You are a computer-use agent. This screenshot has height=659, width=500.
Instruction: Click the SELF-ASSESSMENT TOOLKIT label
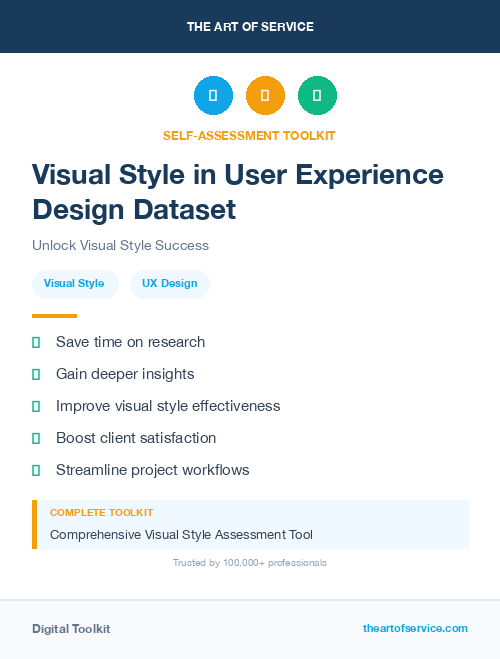tap(249, 136)
